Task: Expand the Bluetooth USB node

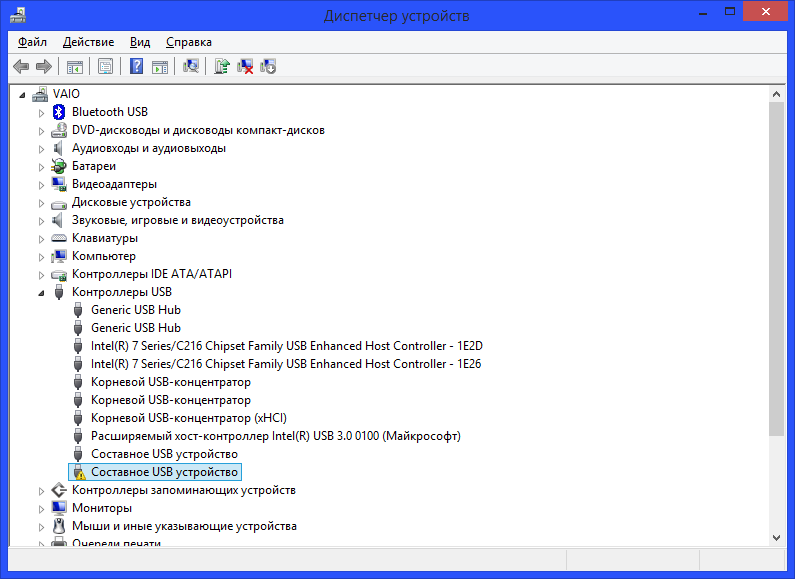Action: point(41,113)
